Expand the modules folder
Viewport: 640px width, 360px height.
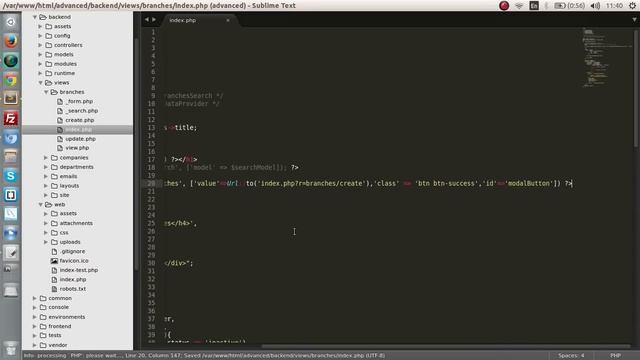(x=40, y=64)
